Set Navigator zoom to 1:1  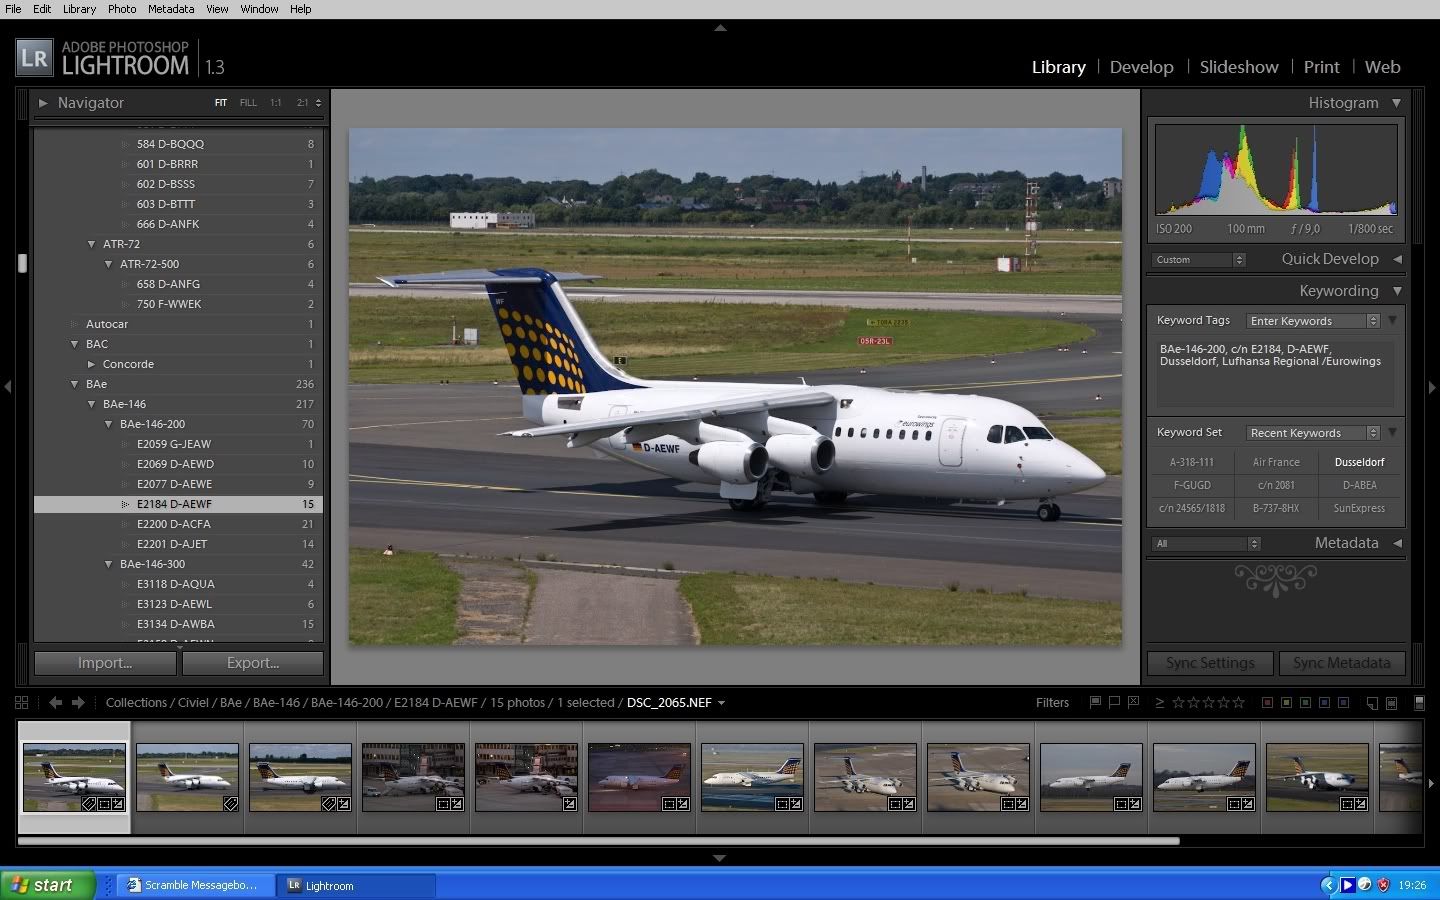tap(275, 103)
